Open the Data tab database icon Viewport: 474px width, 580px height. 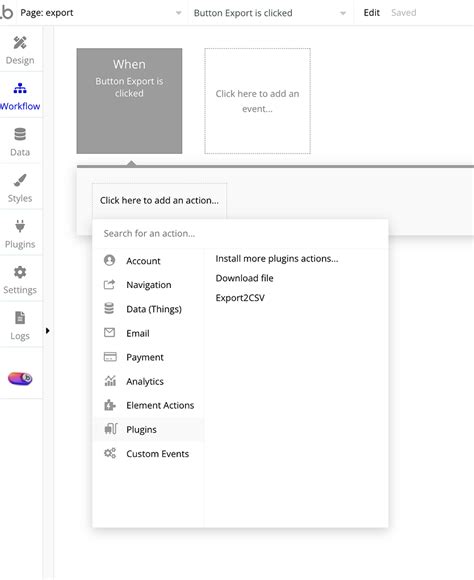(20, 134)
